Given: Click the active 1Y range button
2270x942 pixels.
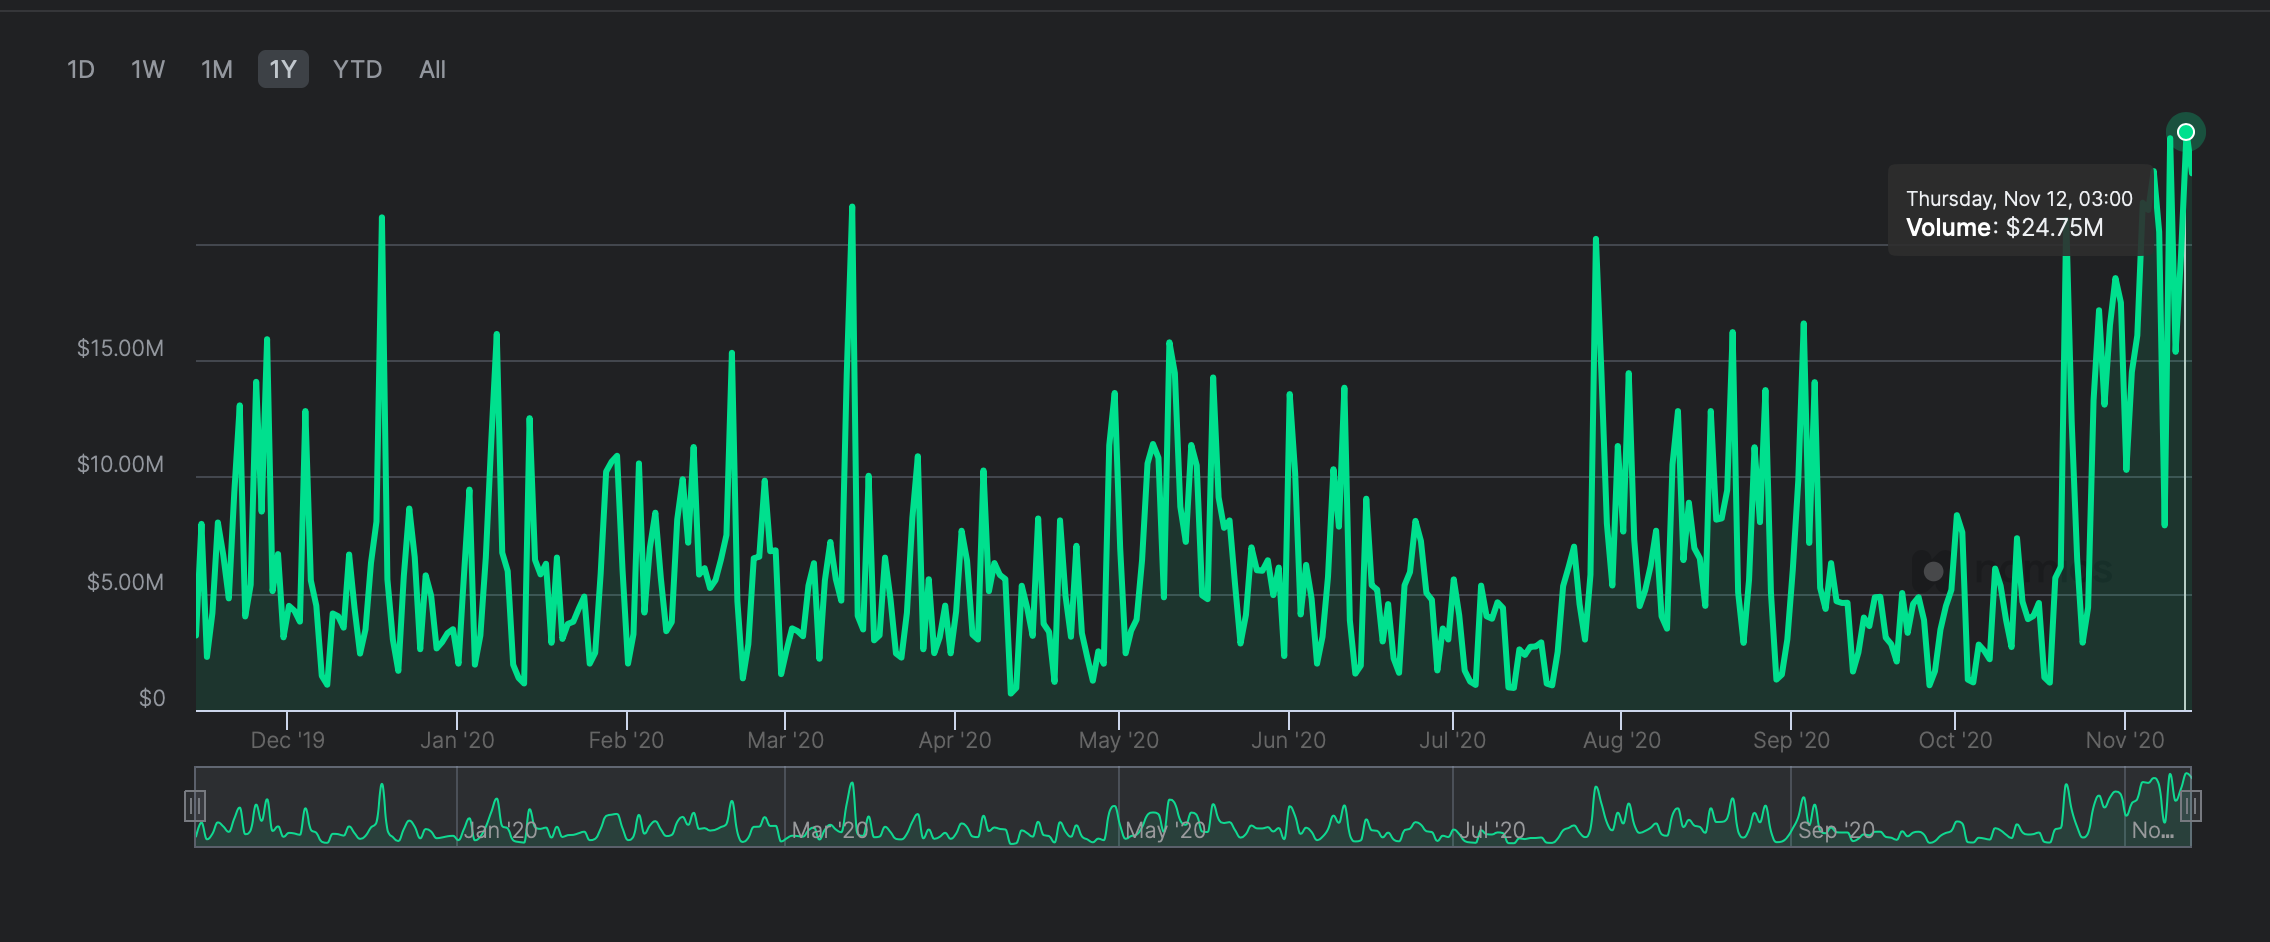Looking at the screenshot, I should (x=283, y=70).
